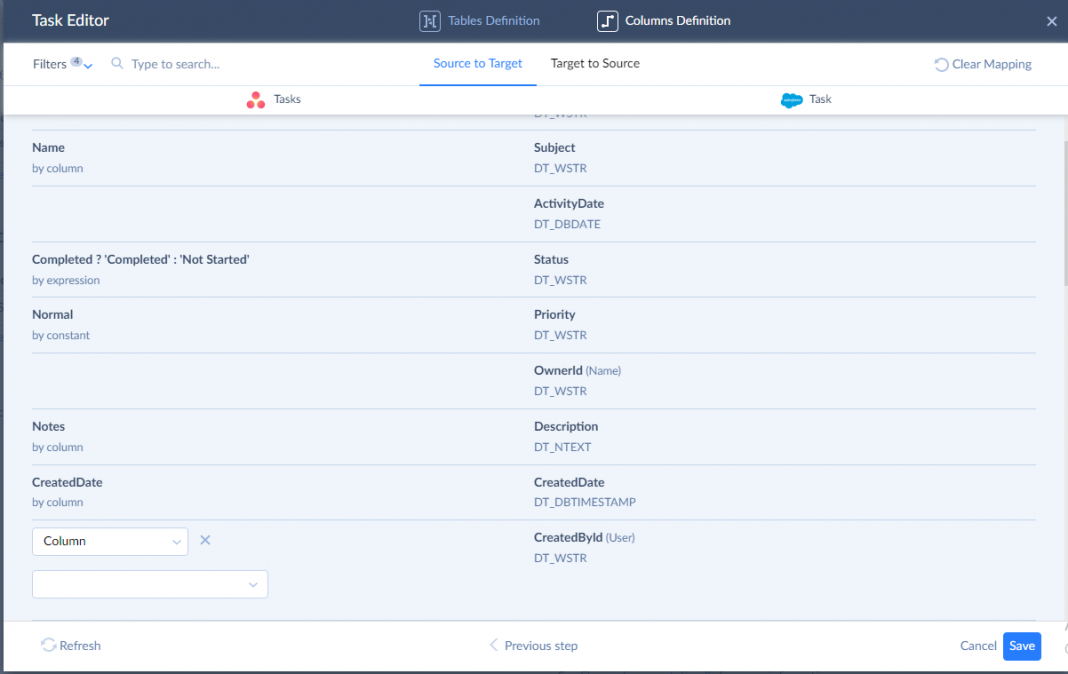
Task: Click the search magnifier icon
Action: coord(117,64)
